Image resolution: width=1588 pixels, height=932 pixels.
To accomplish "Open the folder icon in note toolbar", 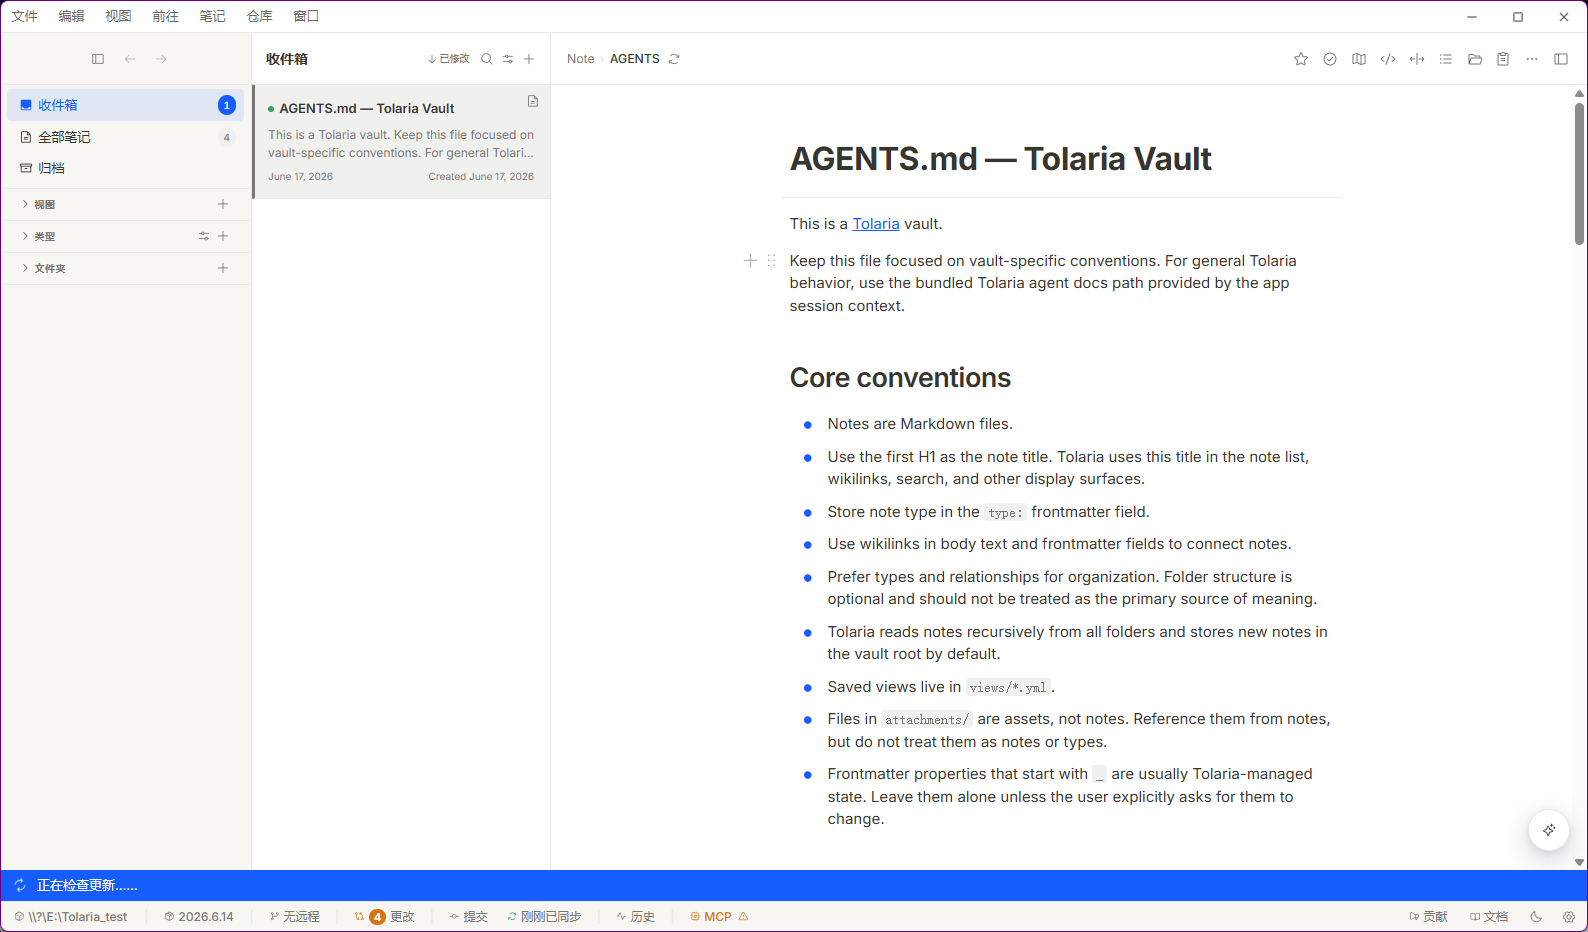I will pos(1475,59).
